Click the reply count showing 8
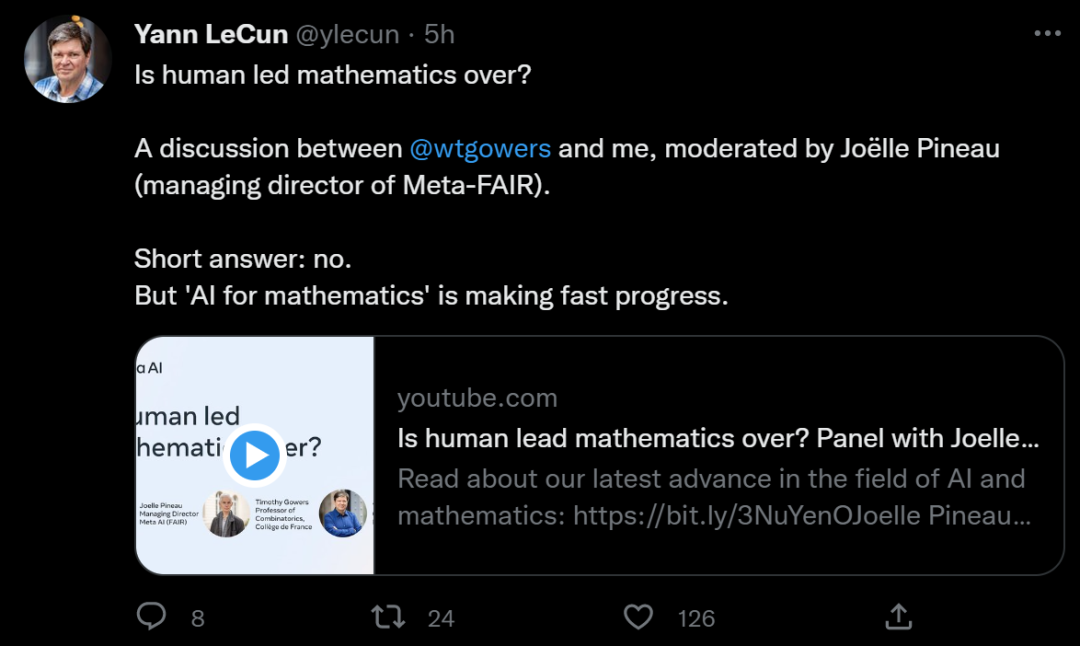 click(x=197, y=619)
